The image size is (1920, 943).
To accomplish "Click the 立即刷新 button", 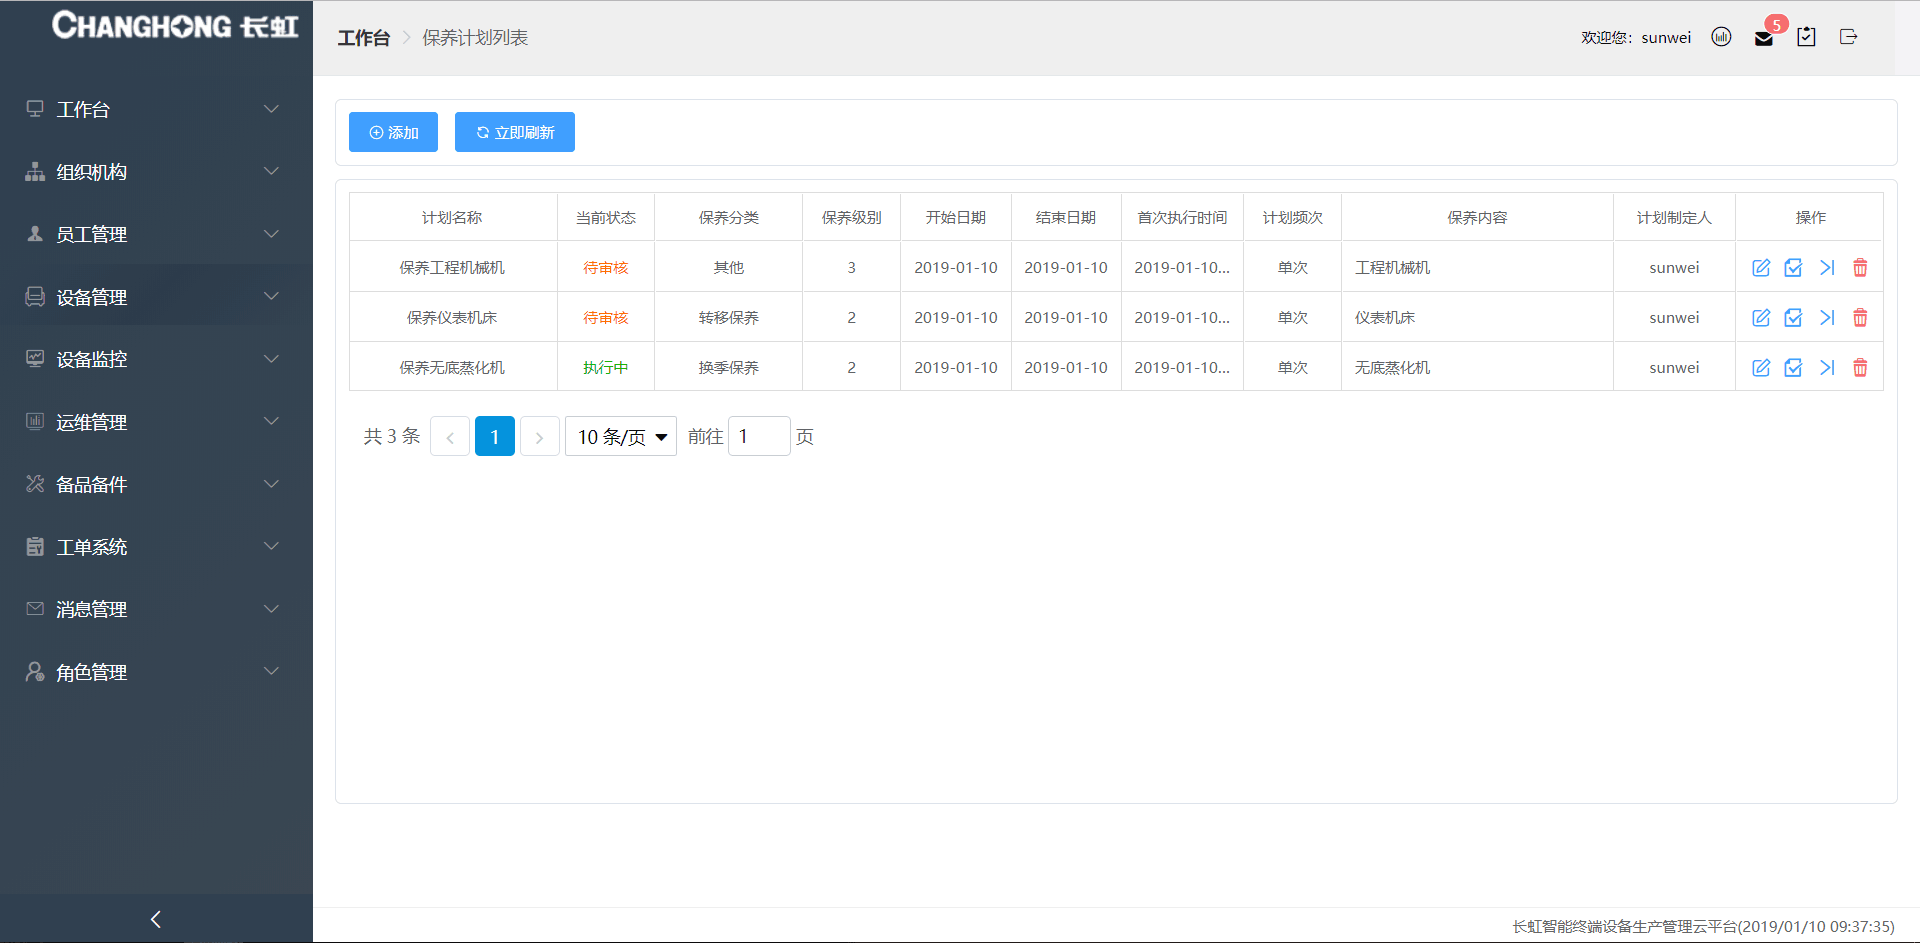I will (515, 132).
